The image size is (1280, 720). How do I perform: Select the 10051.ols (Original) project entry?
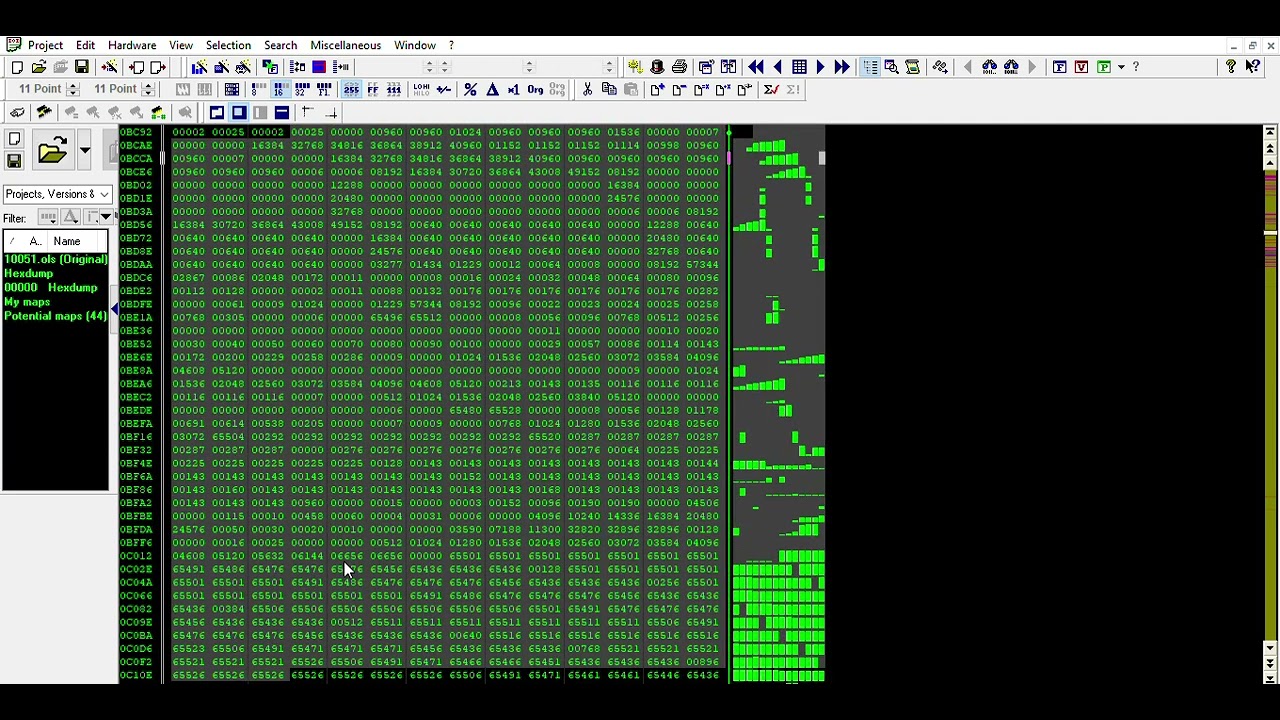tap(56, 259)
